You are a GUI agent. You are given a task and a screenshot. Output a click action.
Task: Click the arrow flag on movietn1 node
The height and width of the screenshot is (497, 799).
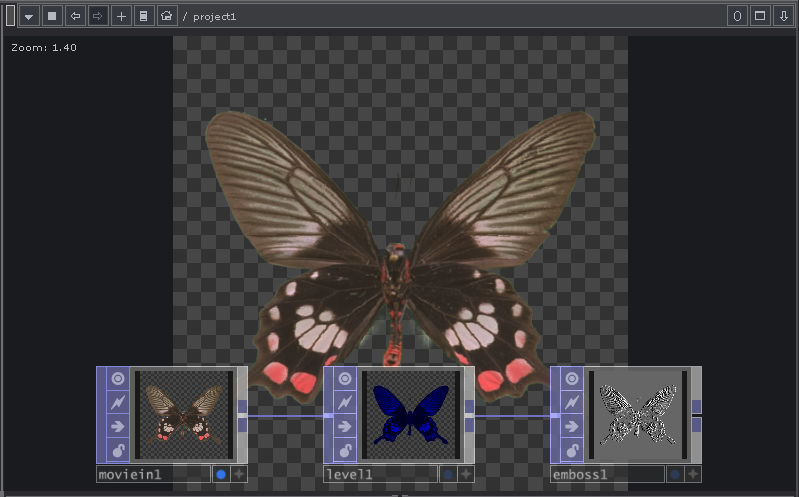(118, 426)
